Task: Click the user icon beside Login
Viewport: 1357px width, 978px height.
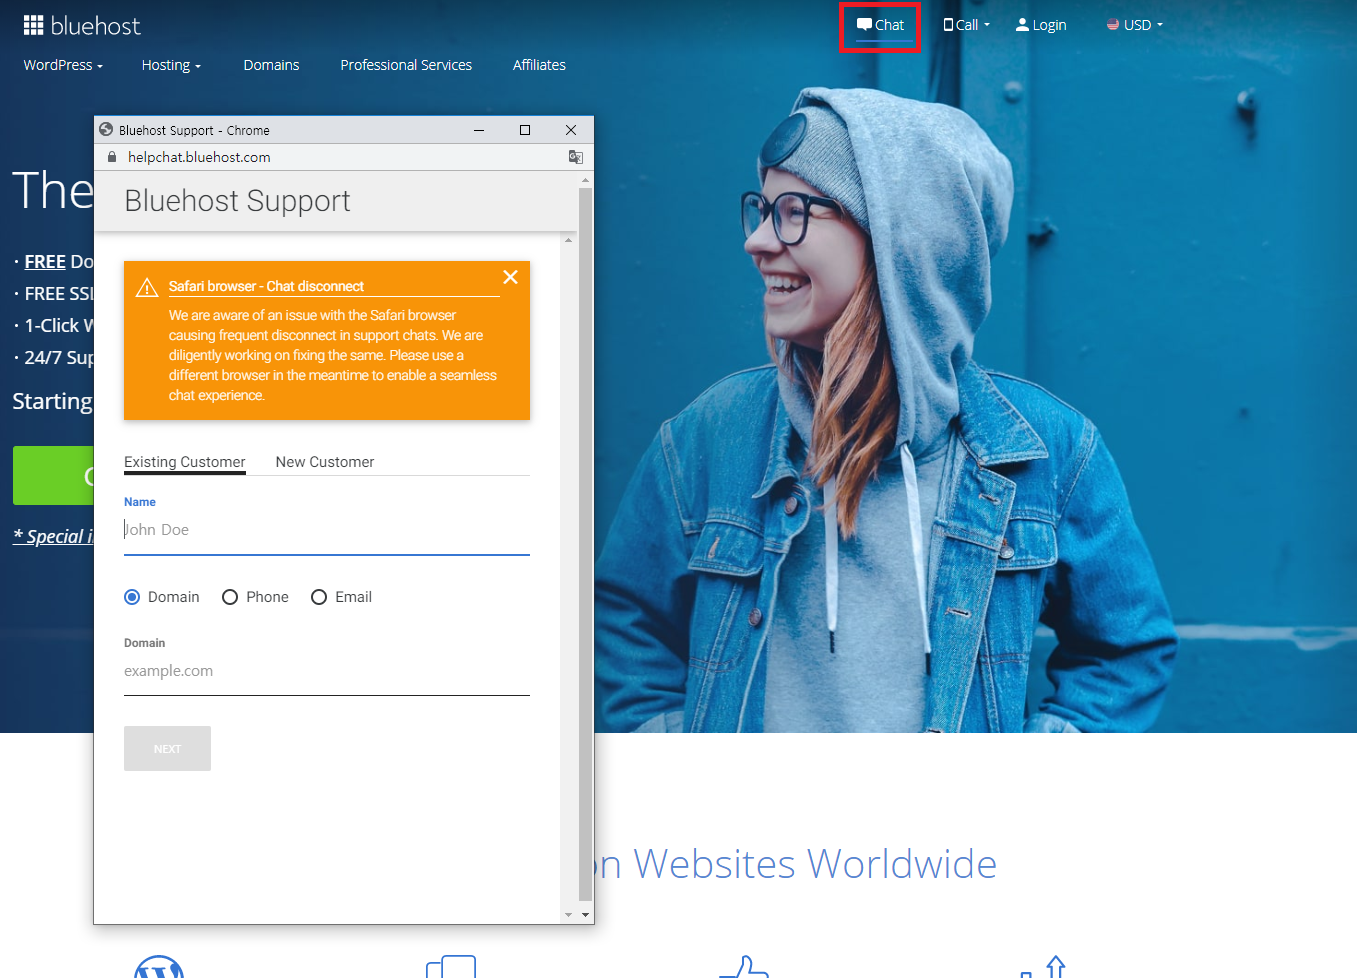Action: click(x=1022, y=25)
